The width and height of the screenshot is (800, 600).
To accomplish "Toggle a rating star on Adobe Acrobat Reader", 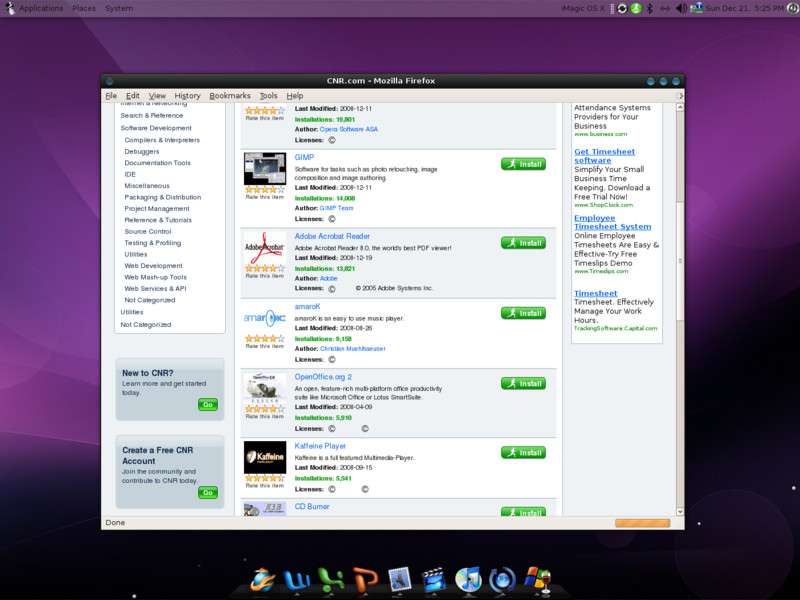I will coord(262,267).
